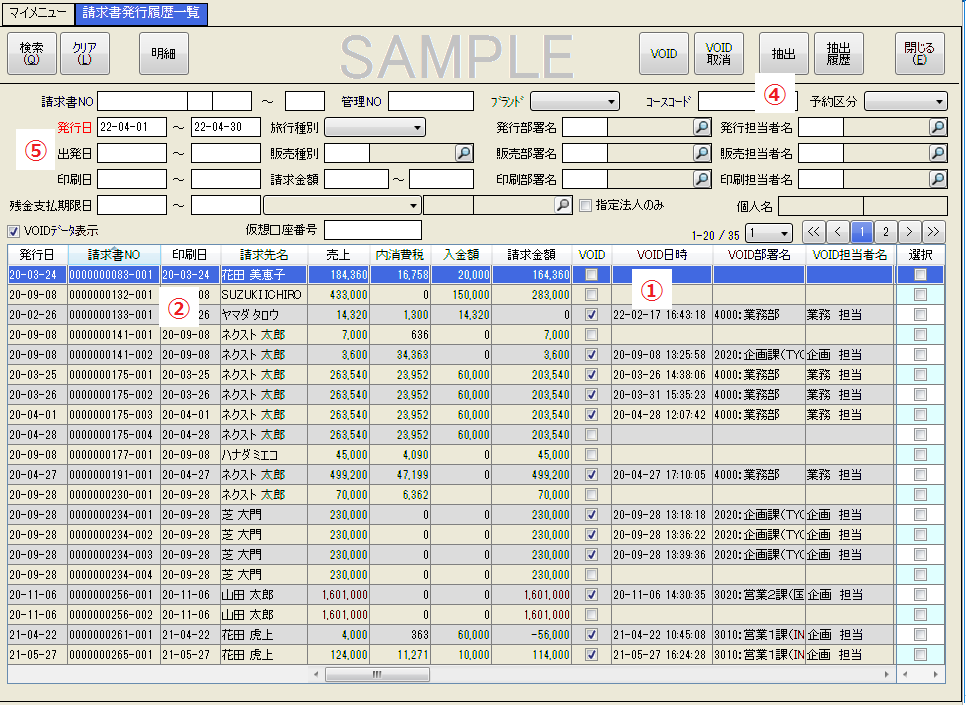
Task: Check VOID box for invoice 0000000177-001
Action: 591,454
